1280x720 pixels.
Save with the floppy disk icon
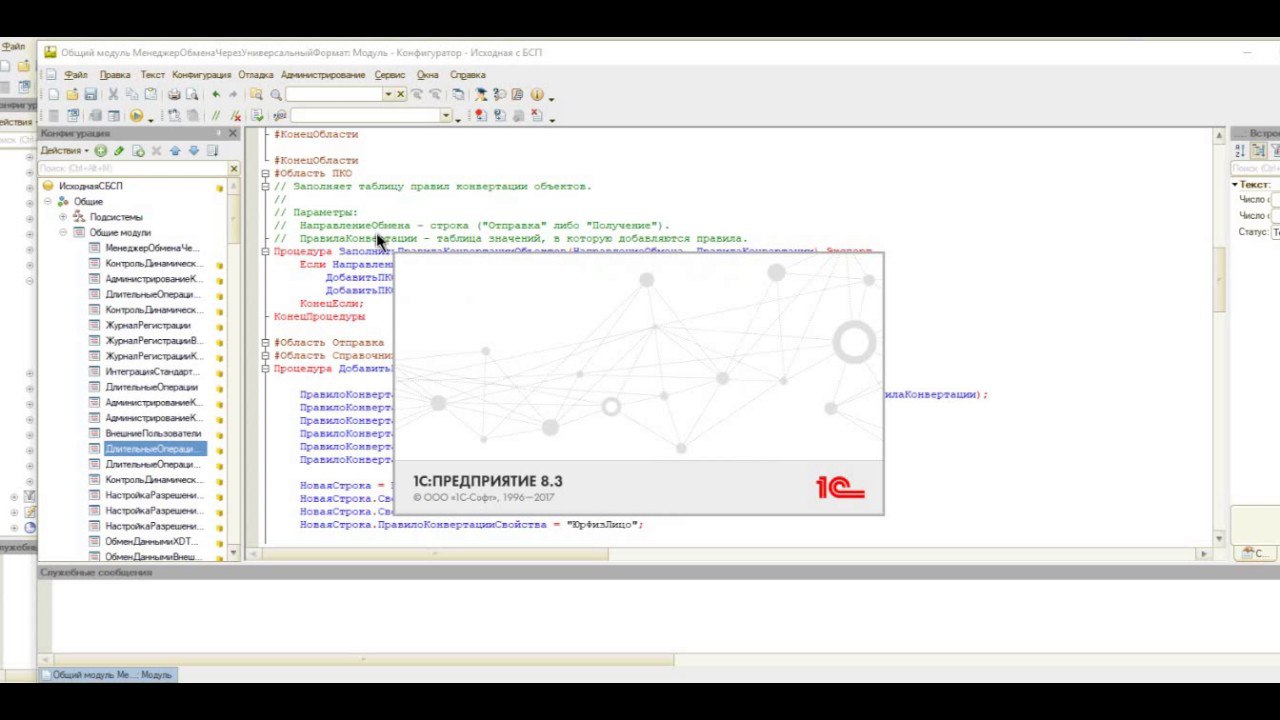coord(90,94)
